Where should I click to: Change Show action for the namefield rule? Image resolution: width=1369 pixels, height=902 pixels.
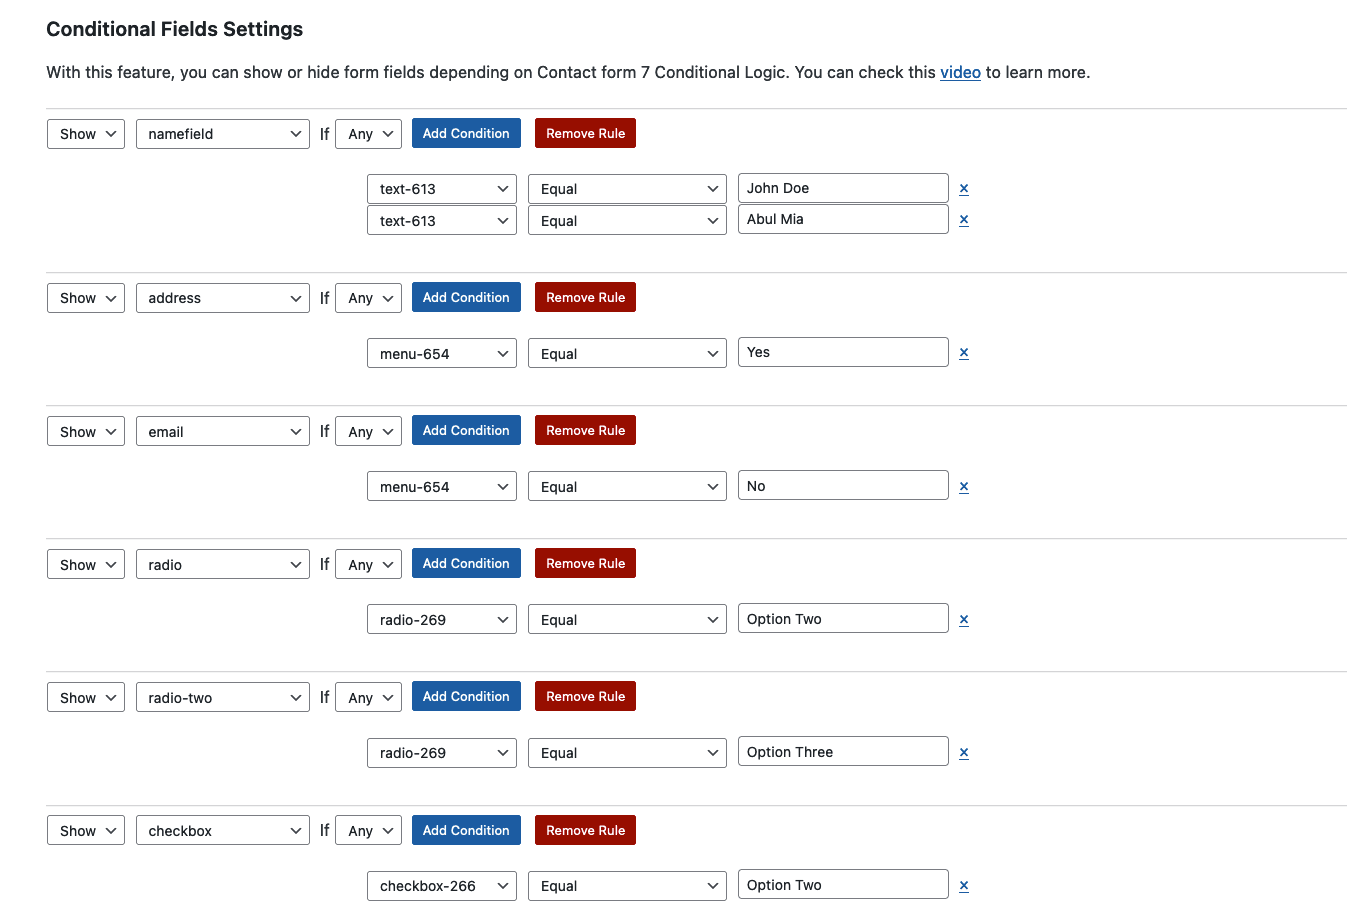pos(86,134)
